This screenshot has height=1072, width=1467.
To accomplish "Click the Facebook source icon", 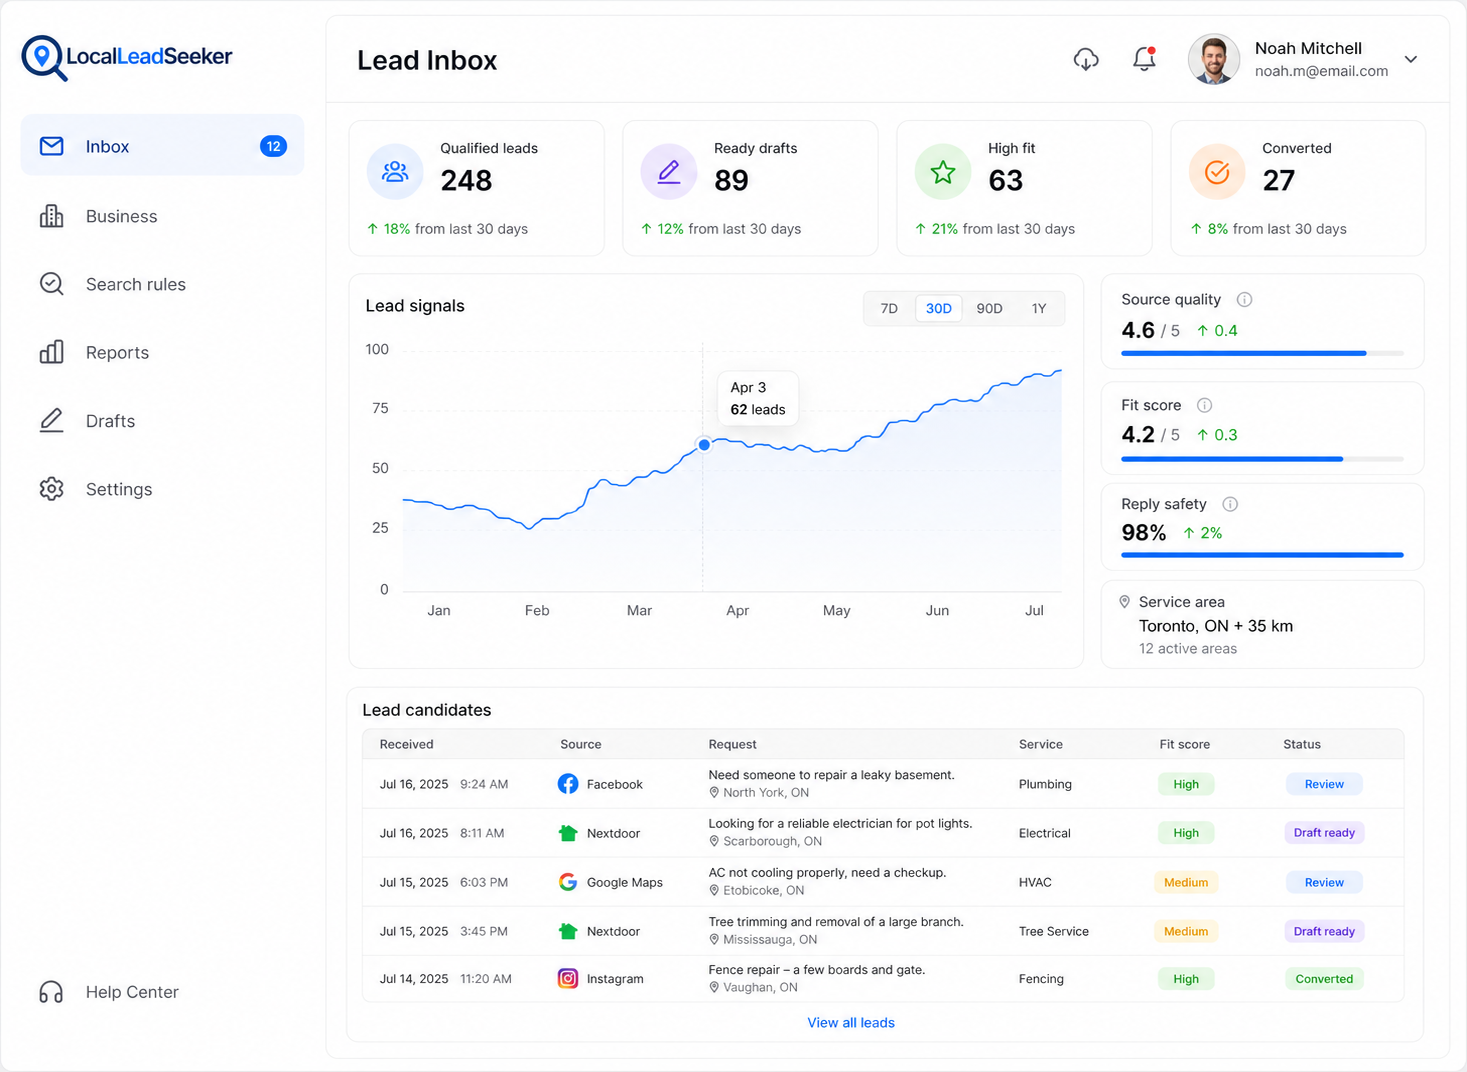I will click(568, 784).
